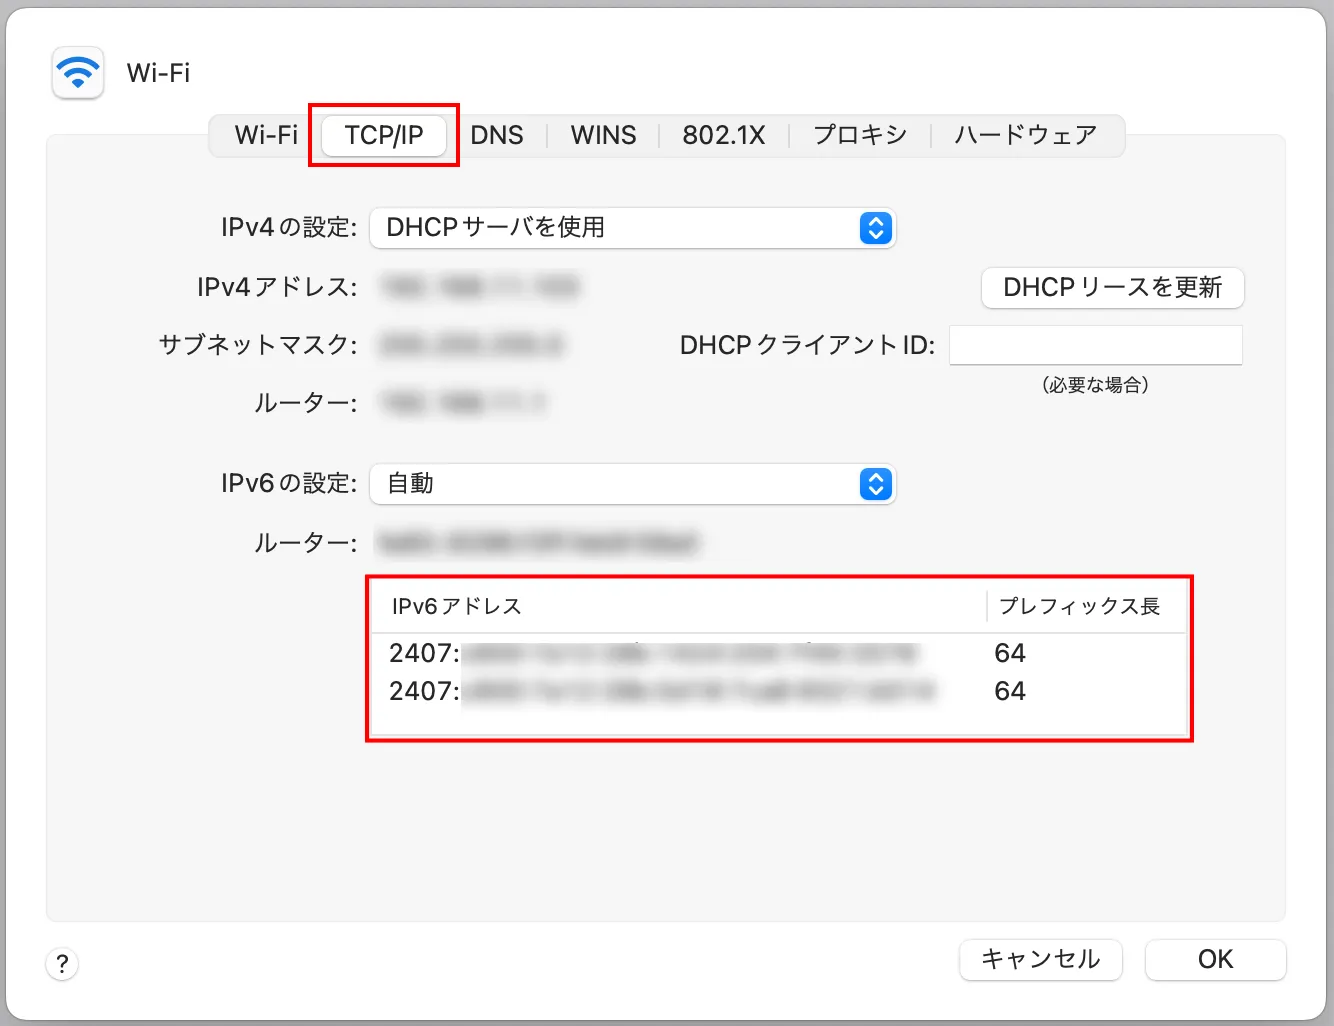This screenshot has height=1026, width=1334.
Task: Open the ハードウェア tab
Action: click(x=1026, y=135)
